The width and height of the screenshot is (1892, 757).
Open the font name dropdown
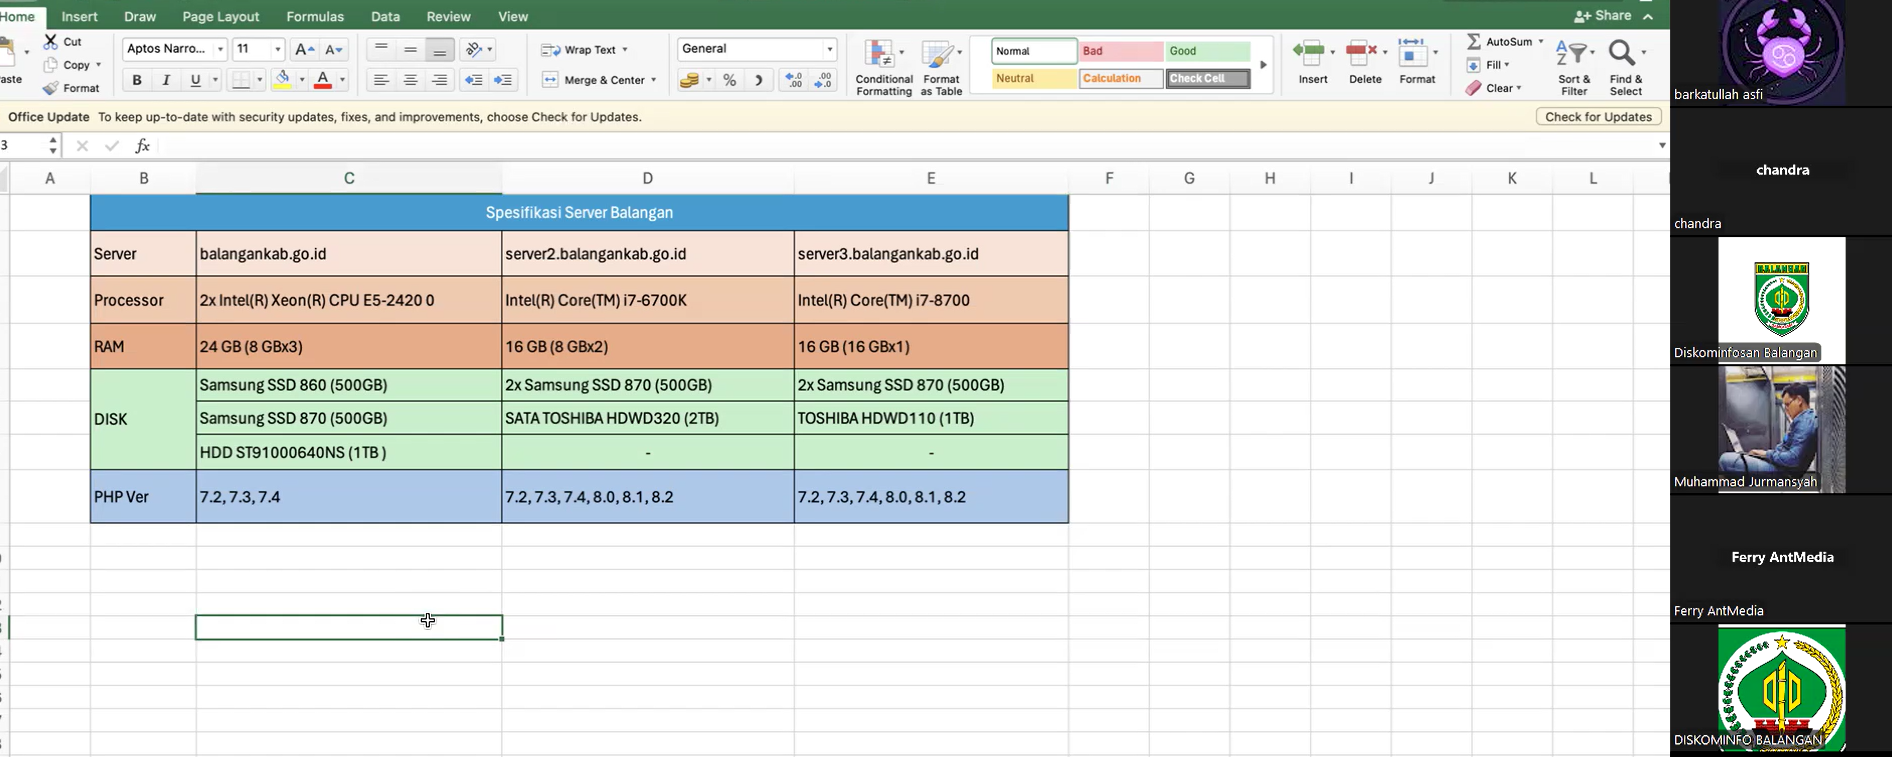[x=220, y=49]
